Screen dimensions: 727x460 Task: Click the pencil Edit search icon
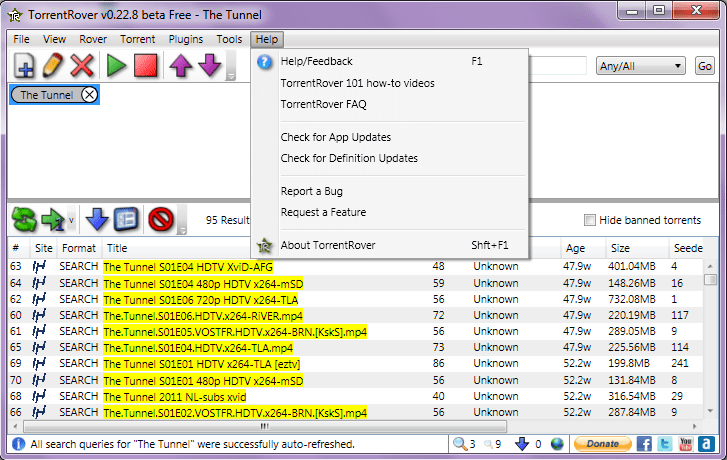point(52,65)
